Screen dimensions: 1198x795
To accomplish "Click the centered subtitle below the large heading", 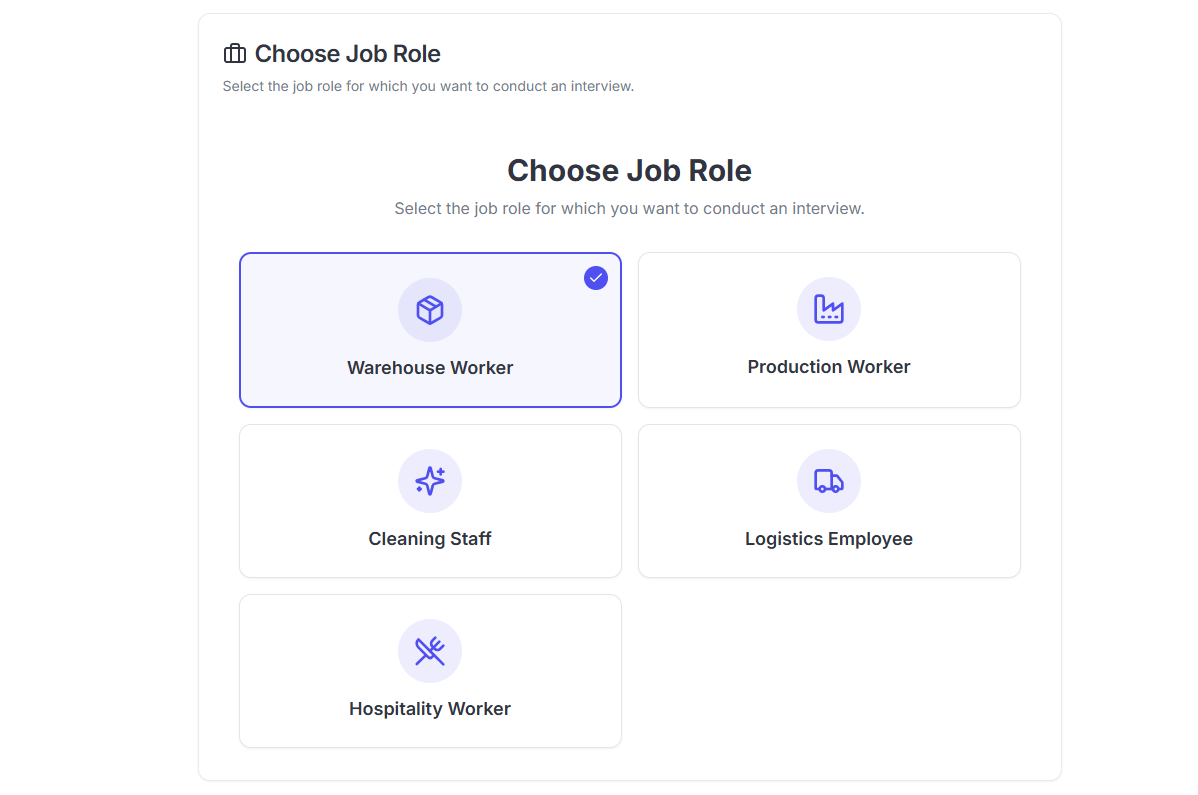I will (629, 209).
